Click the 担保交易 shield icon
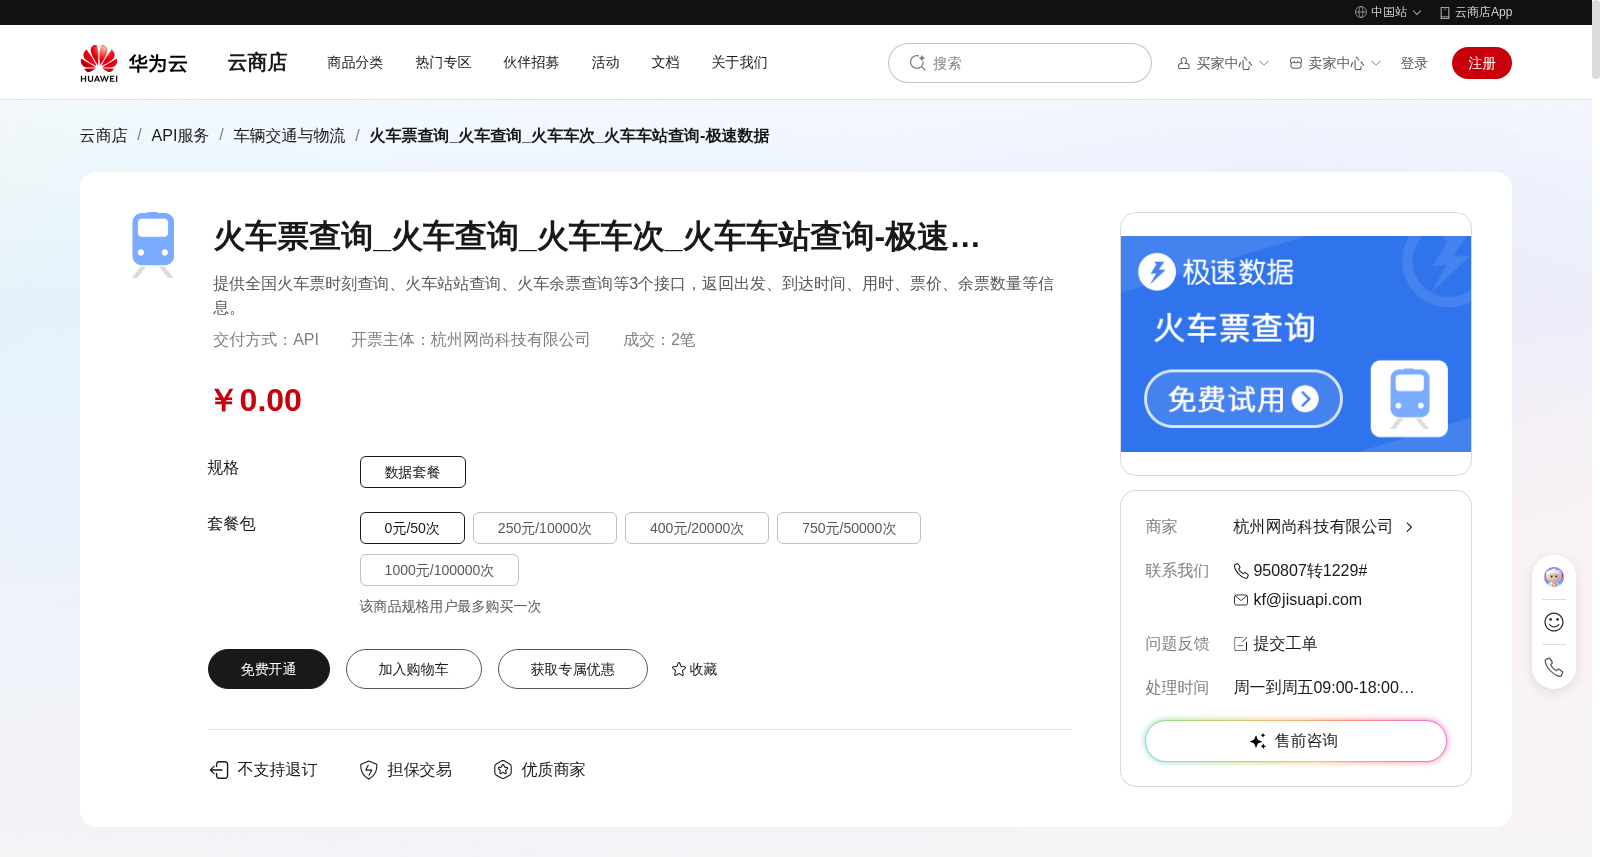The height and width of the screenshot is (857, 1600). click(x=369, y=769)
